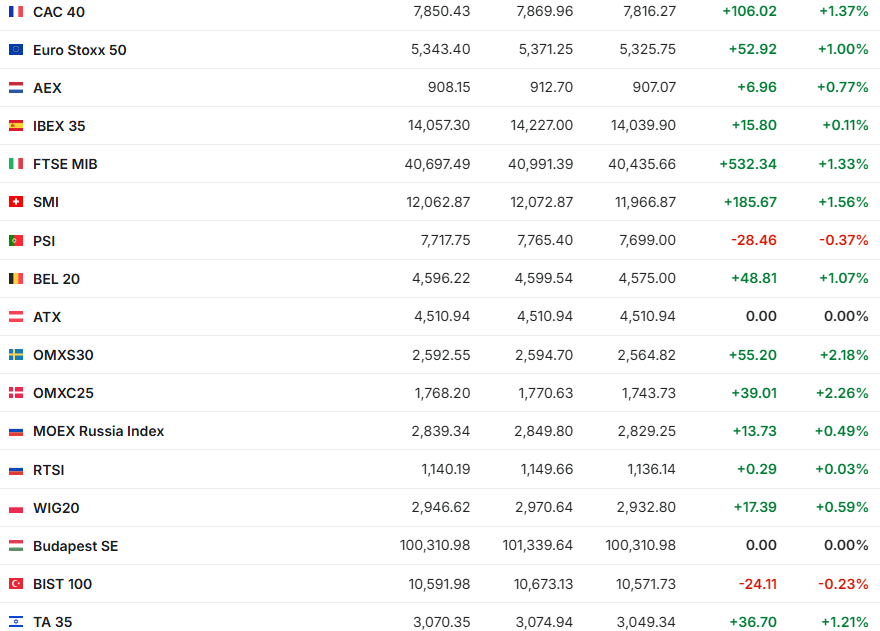Click the Portugal flag icon next to PSI

(16, 241)
